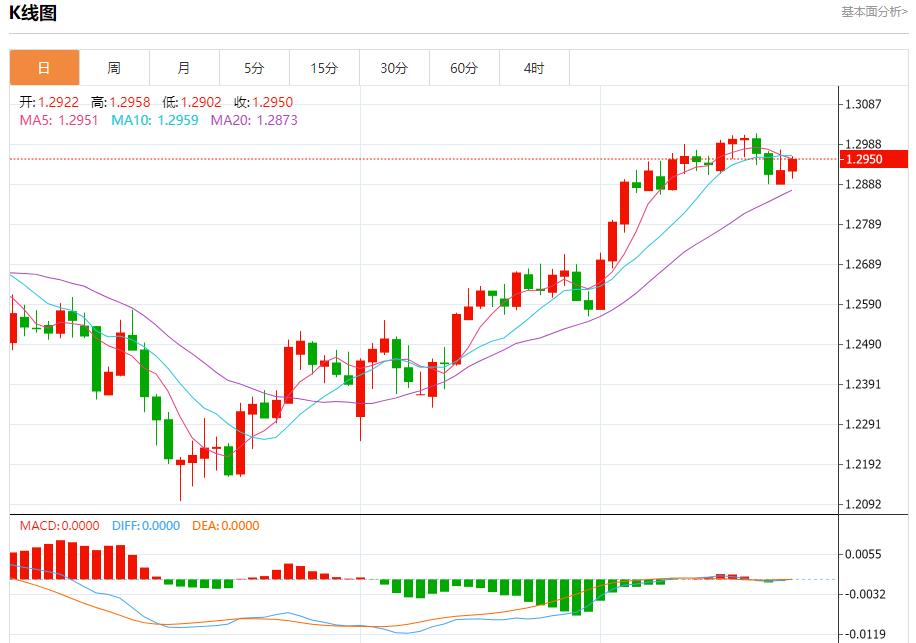Click the 1.2590 price axis label
Viewport: 916px width, 643px height.
863,304
